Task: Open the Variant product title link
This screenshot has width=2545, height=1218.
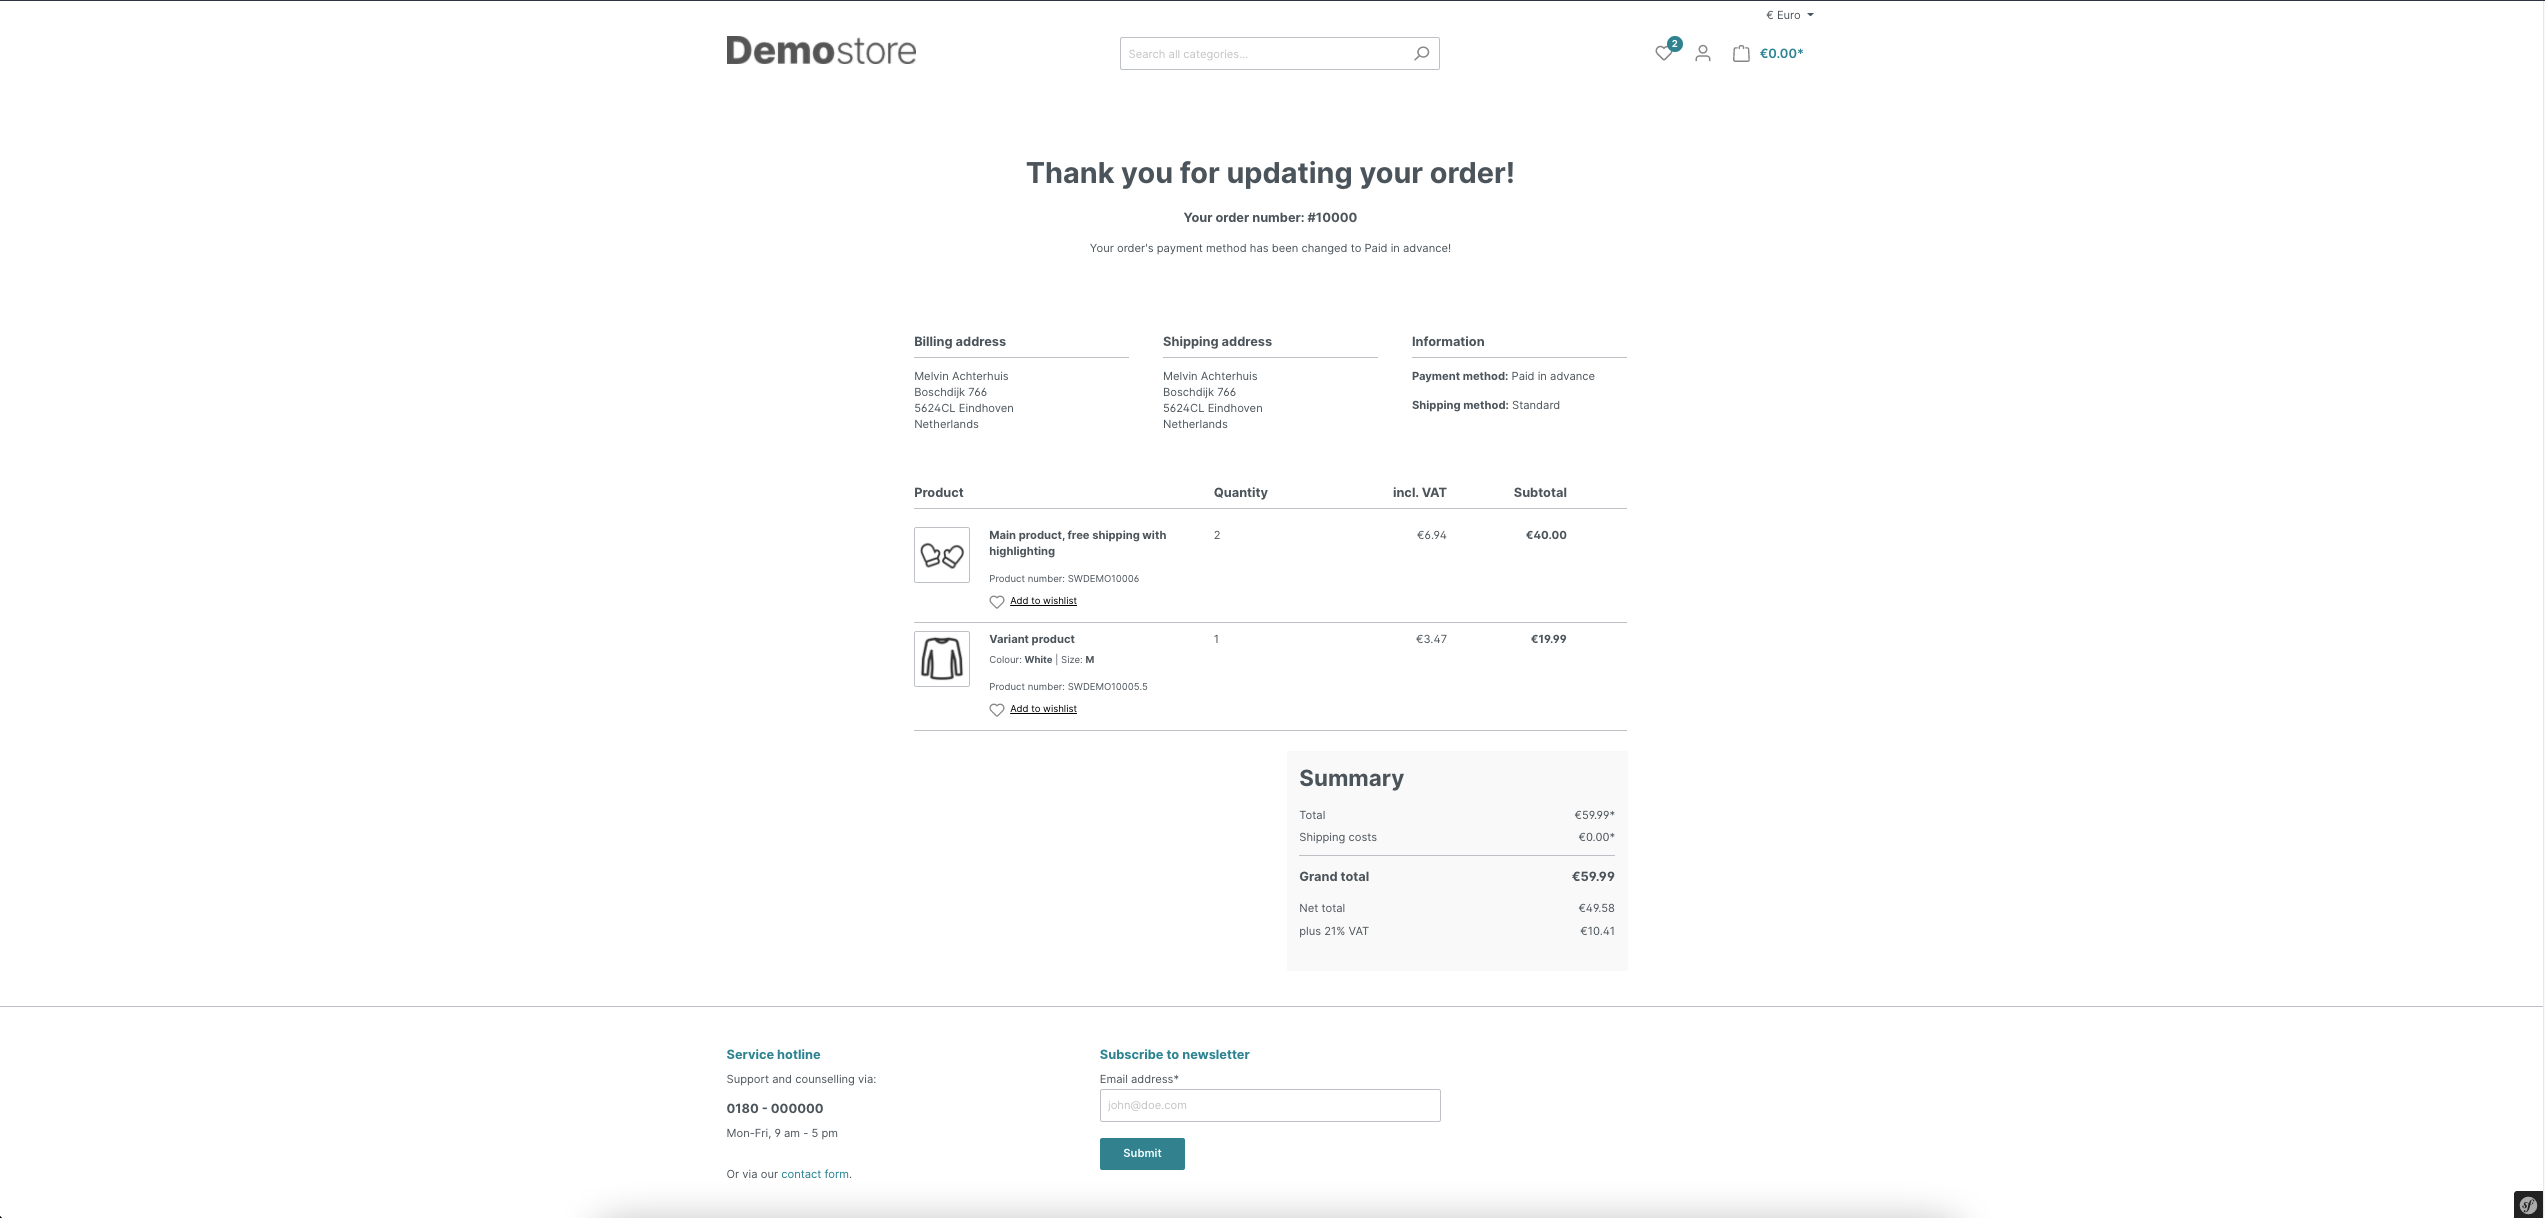Action: point(1031,639)
